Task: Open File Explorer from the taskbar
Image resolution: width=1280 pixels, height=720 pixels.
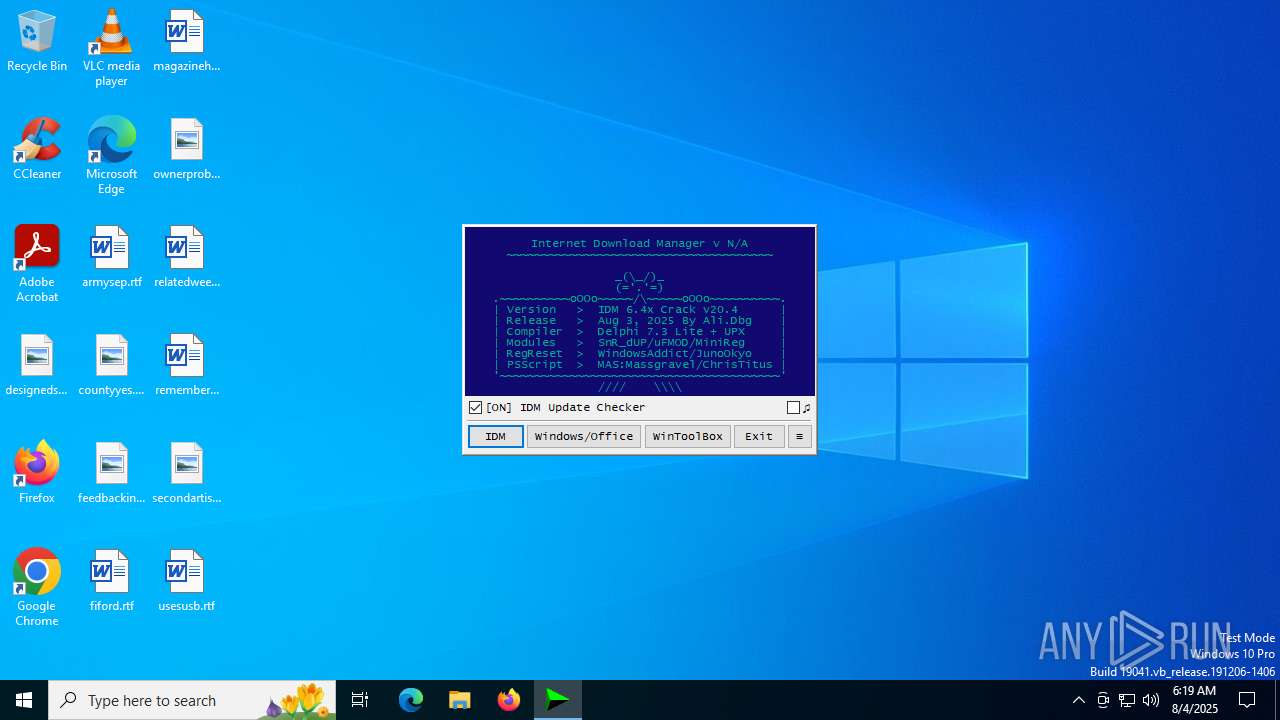Action: click(x=460, y=700)
